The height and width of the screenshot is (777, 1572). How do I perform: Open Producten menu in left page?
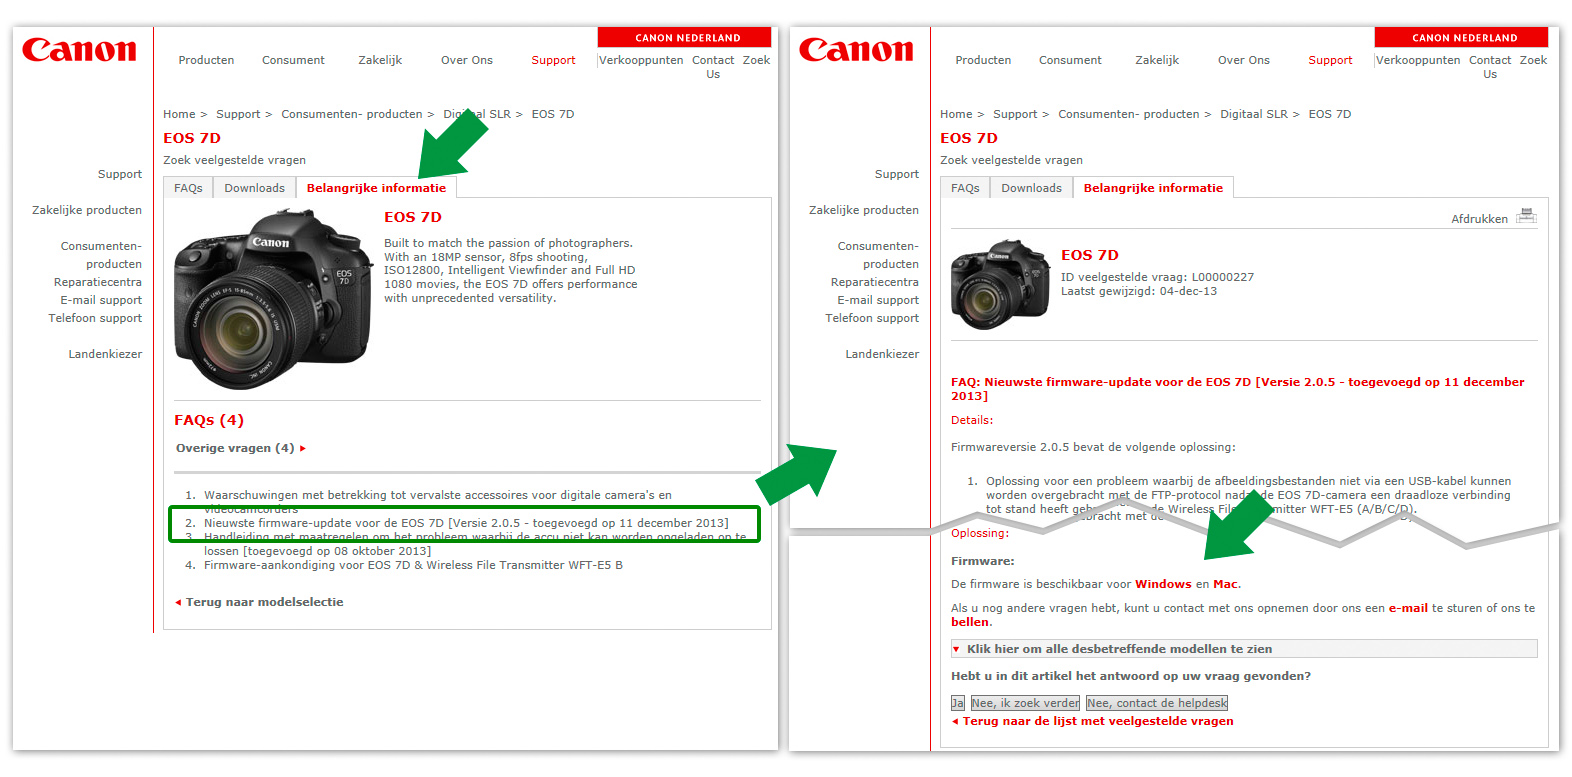point(206,60)
